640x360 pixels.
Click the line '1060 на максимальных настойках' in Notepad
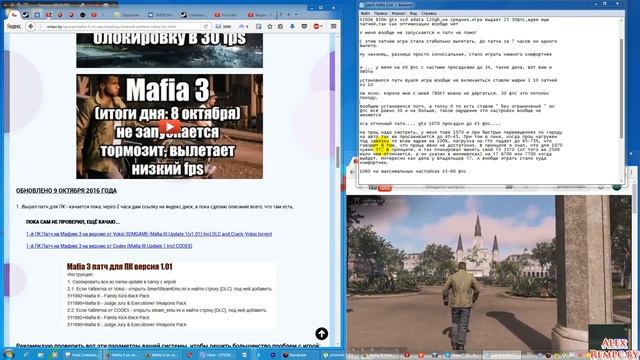coord(413,171)
